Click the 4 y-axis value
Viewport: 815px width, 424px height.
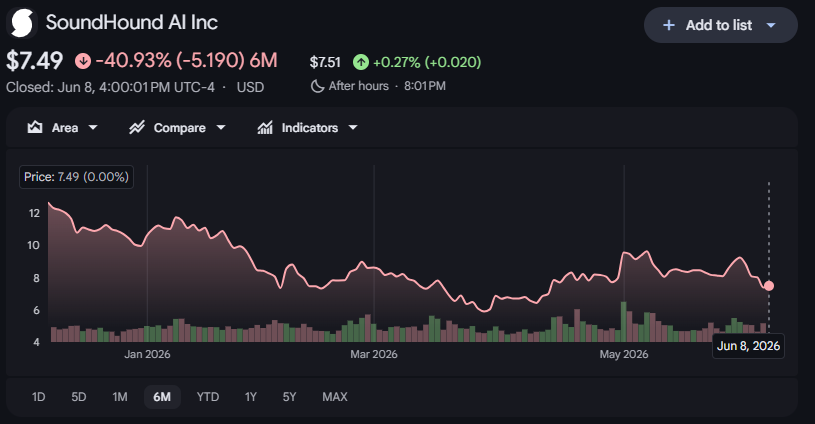[x=36, y=342]
